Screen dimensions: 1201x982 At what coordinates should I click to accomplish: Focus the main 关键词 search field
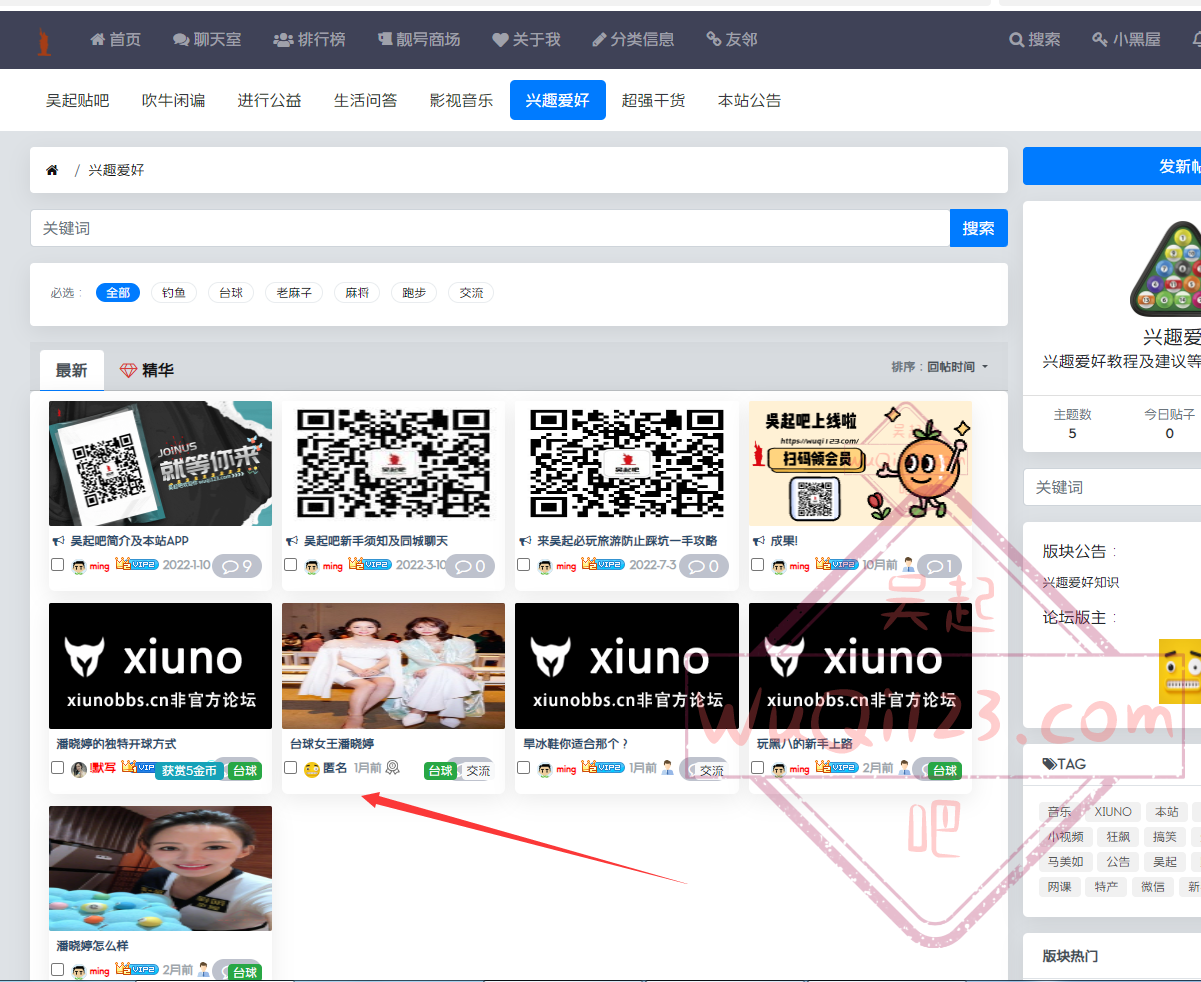click(490, 228)
